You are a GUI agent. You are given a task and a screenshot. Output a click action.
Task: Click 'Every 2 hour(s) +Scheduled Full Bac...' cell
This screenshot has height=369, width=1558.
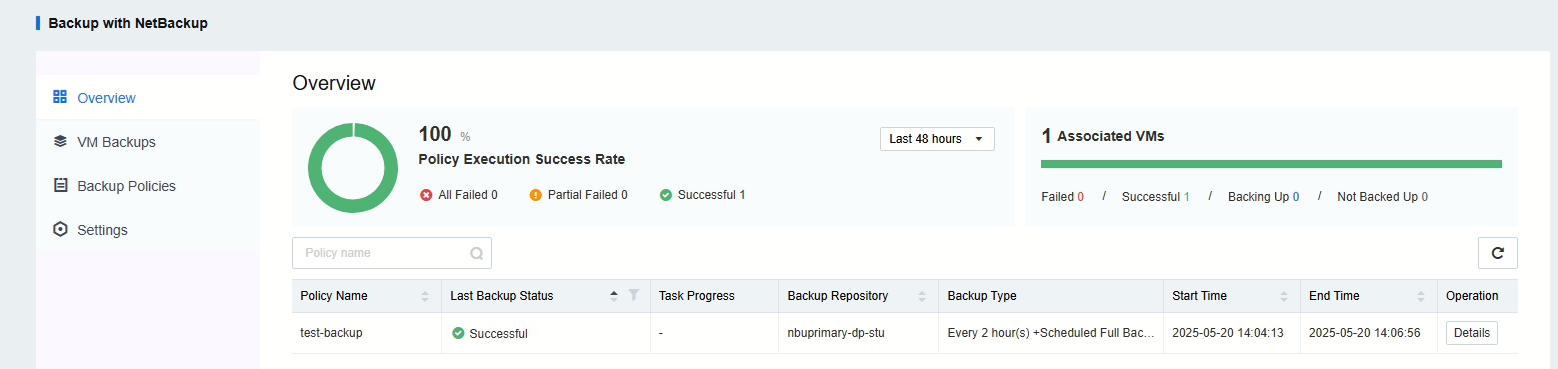coord(1051,333)
